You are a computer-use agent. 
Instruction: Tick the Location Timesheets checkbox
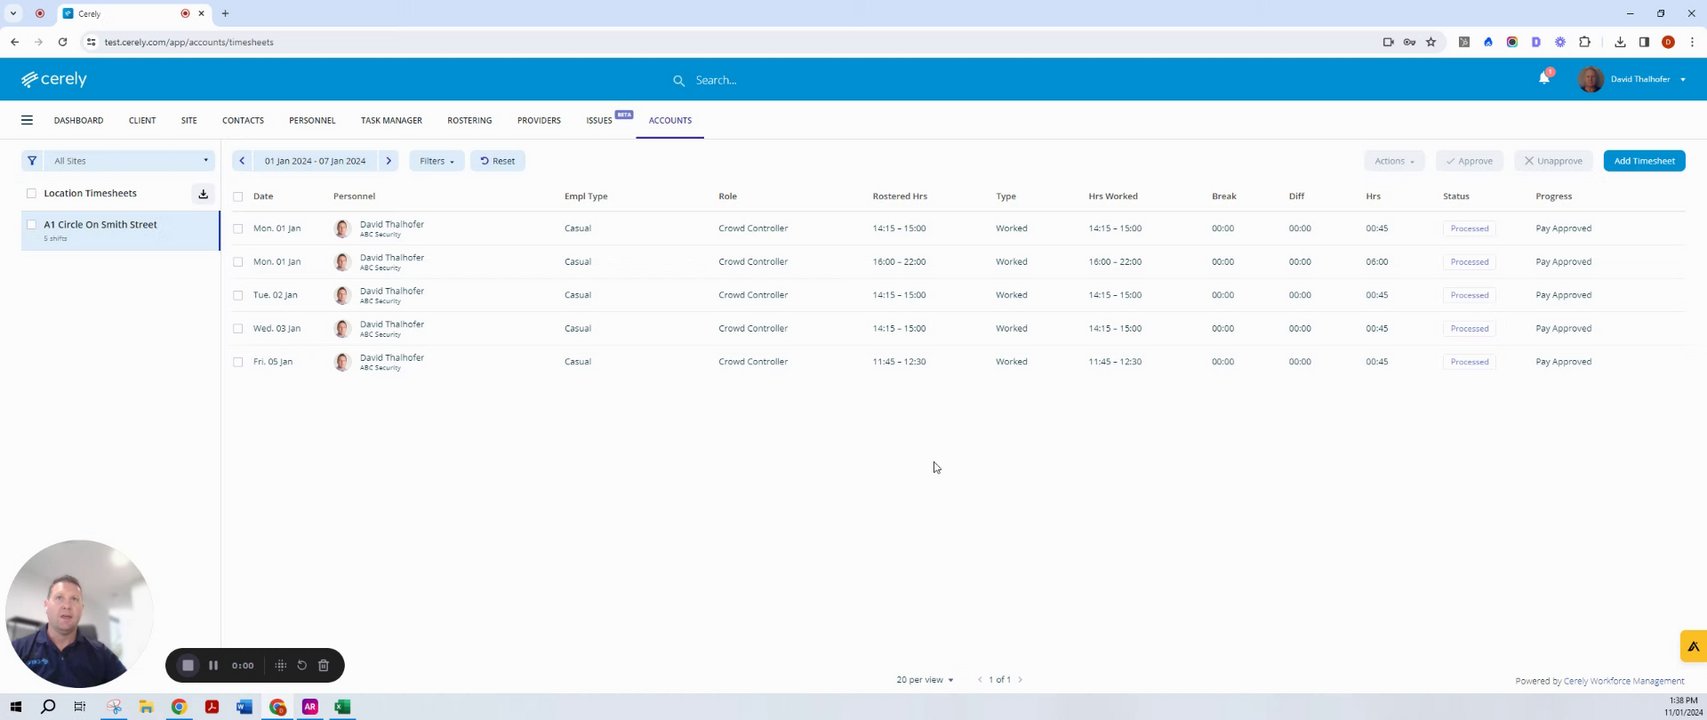point(32,194)
